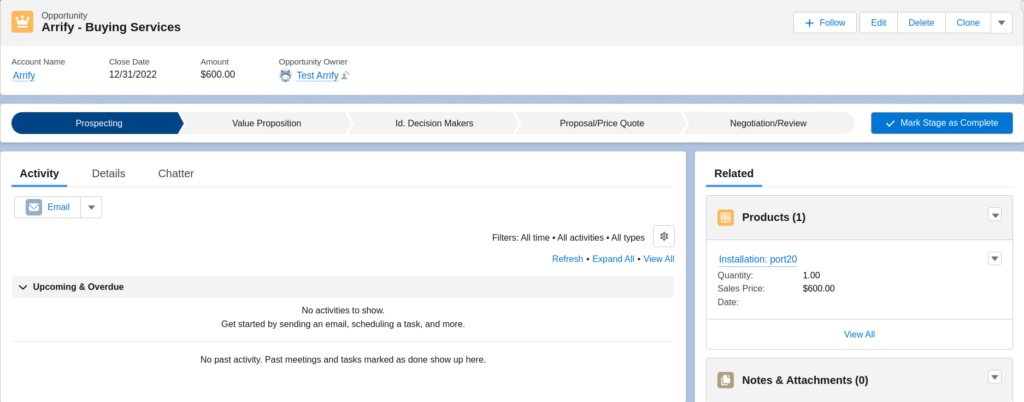1024x402 pixels.
Task: Open Installation: port20 row actions dropdown
Action: [994, 259]
